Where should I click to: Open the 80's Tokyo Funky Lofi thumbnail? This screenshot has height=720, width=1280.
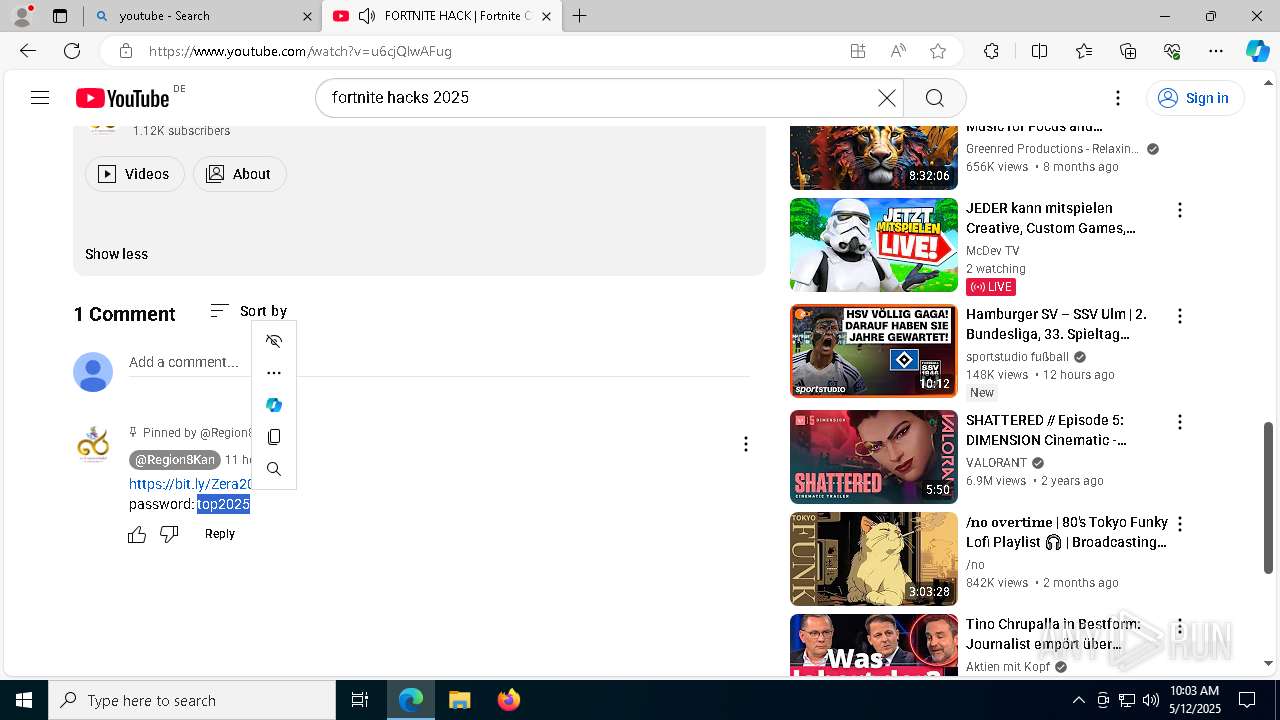(874, 559)
